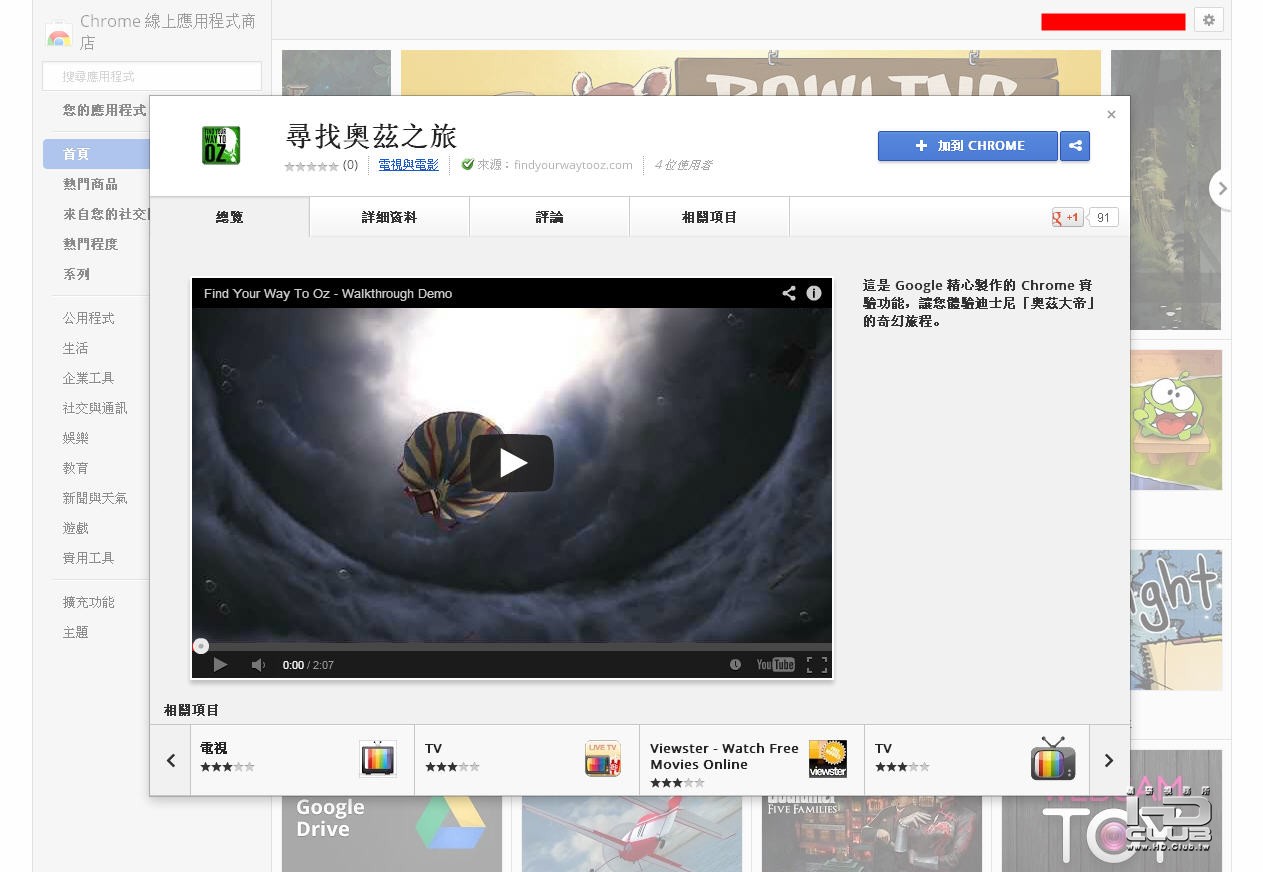The width and height of the screenshot is (1263, 872).
Task: Click the Cut the Rope thumbnail behind dialog
Action: click(1176, 420)
